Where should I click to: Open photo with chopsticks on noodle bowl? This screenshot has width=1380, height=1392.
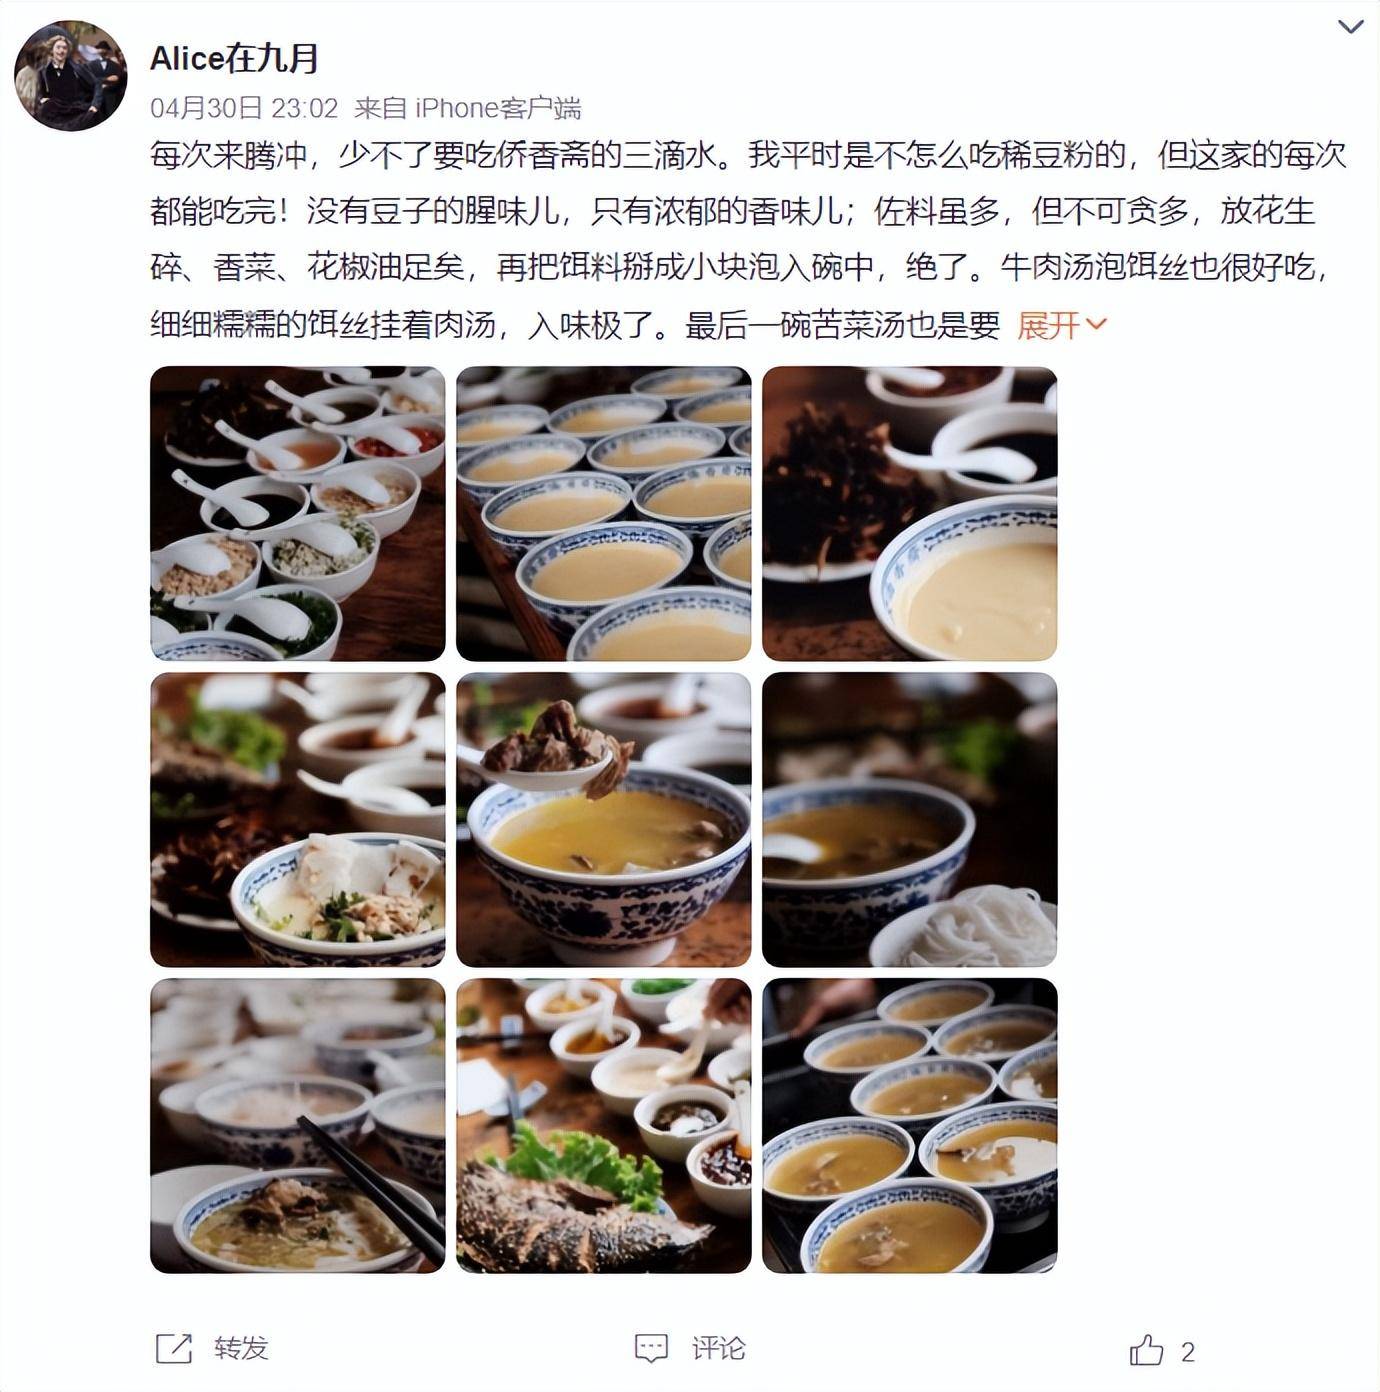point(298,1126)
